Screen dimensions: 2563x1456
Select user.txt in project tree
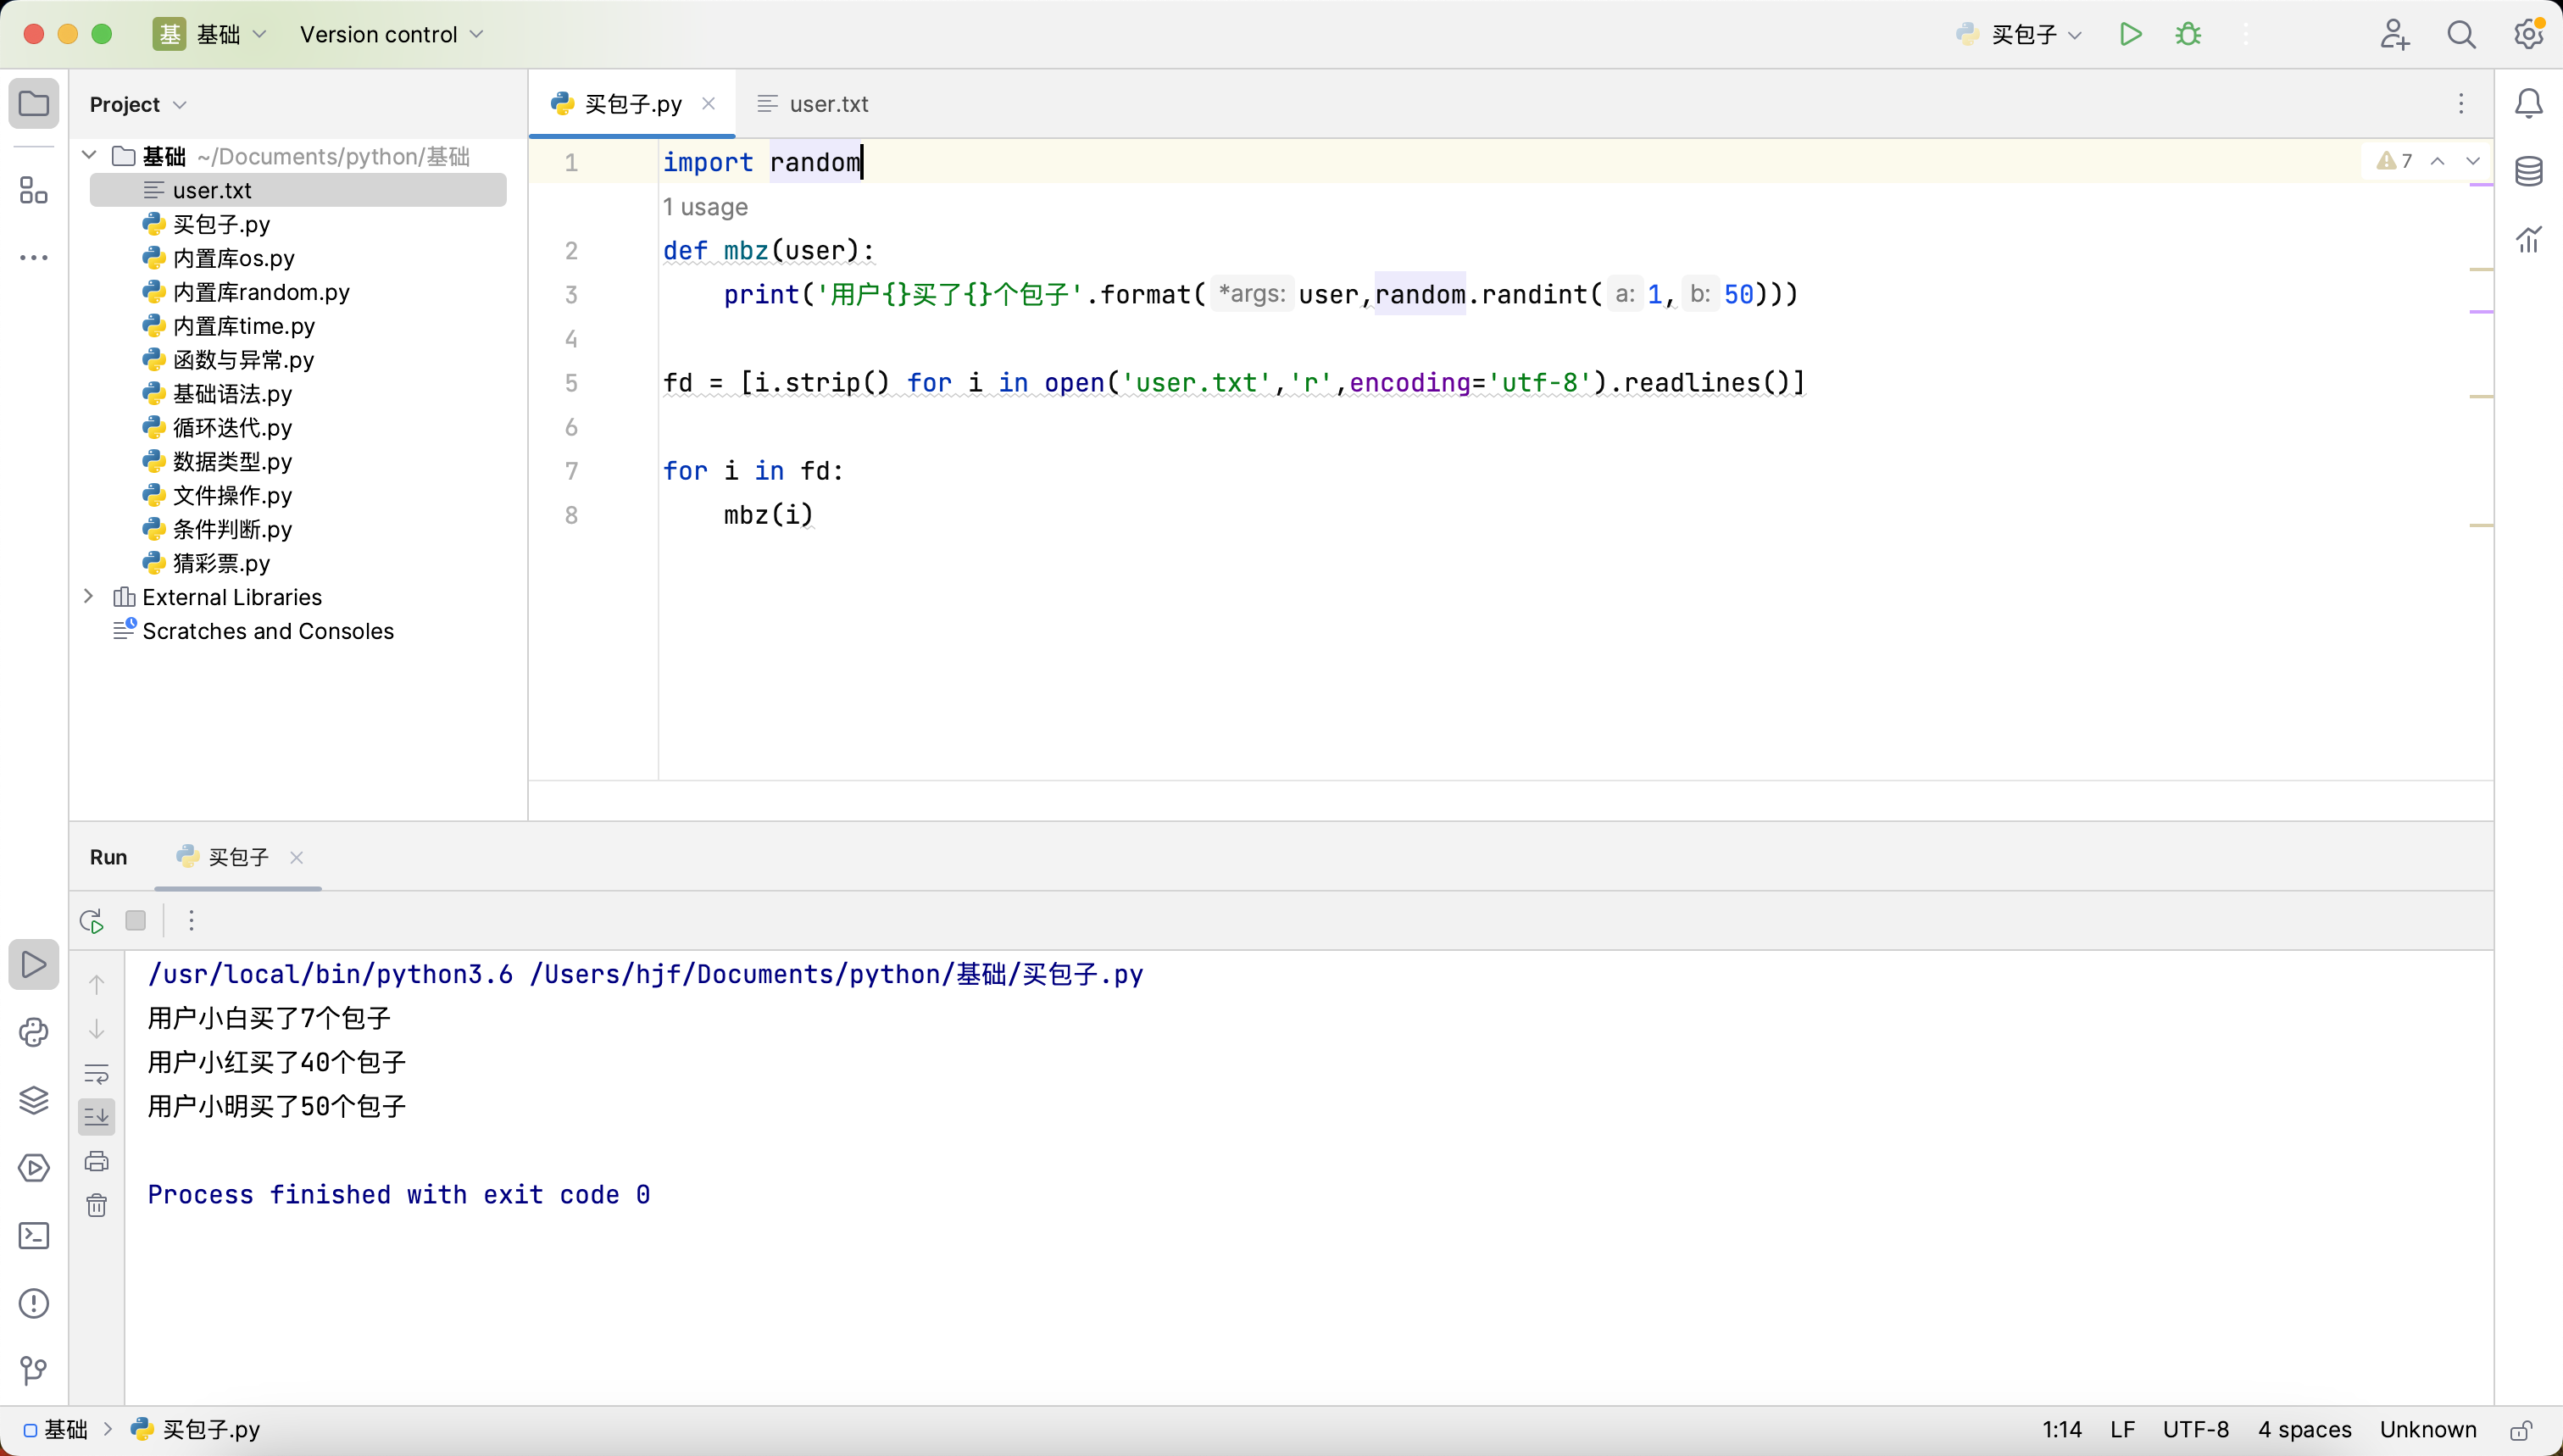298,190
